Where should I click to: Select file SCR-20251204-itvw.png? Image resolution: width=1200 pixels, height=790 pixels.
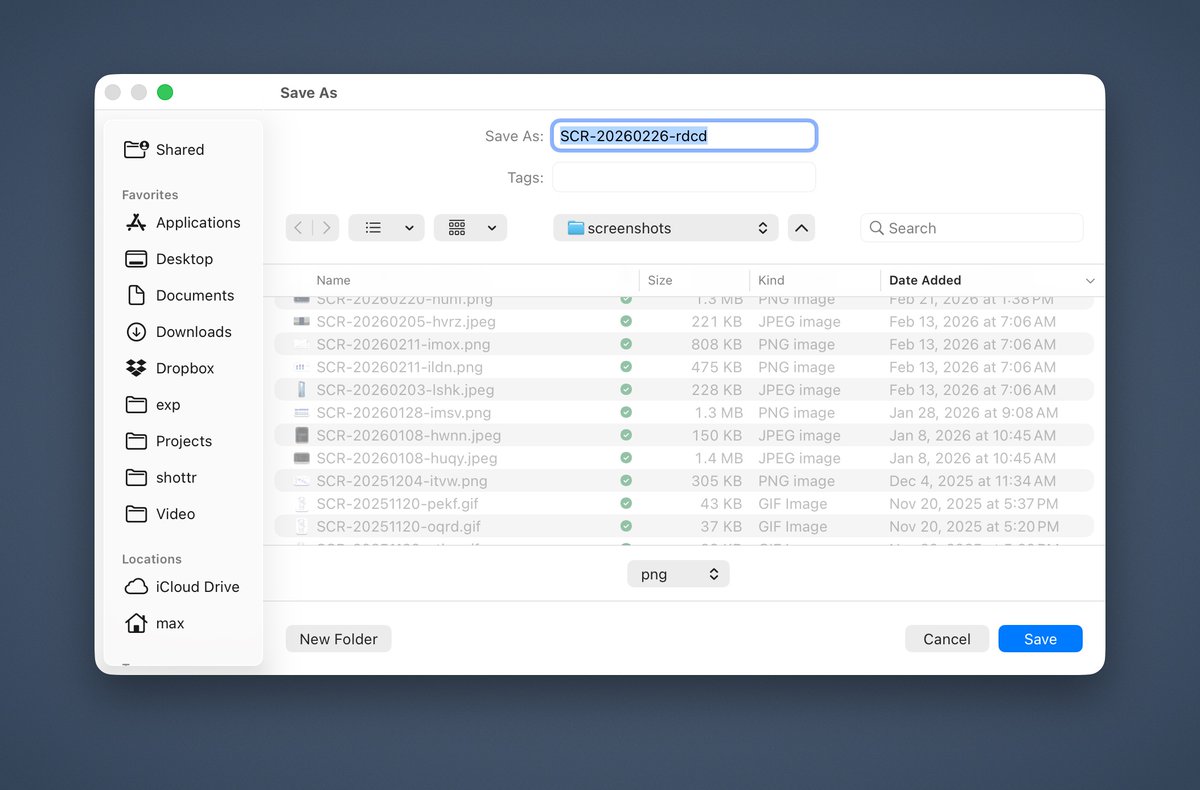(x=683, y=481)
